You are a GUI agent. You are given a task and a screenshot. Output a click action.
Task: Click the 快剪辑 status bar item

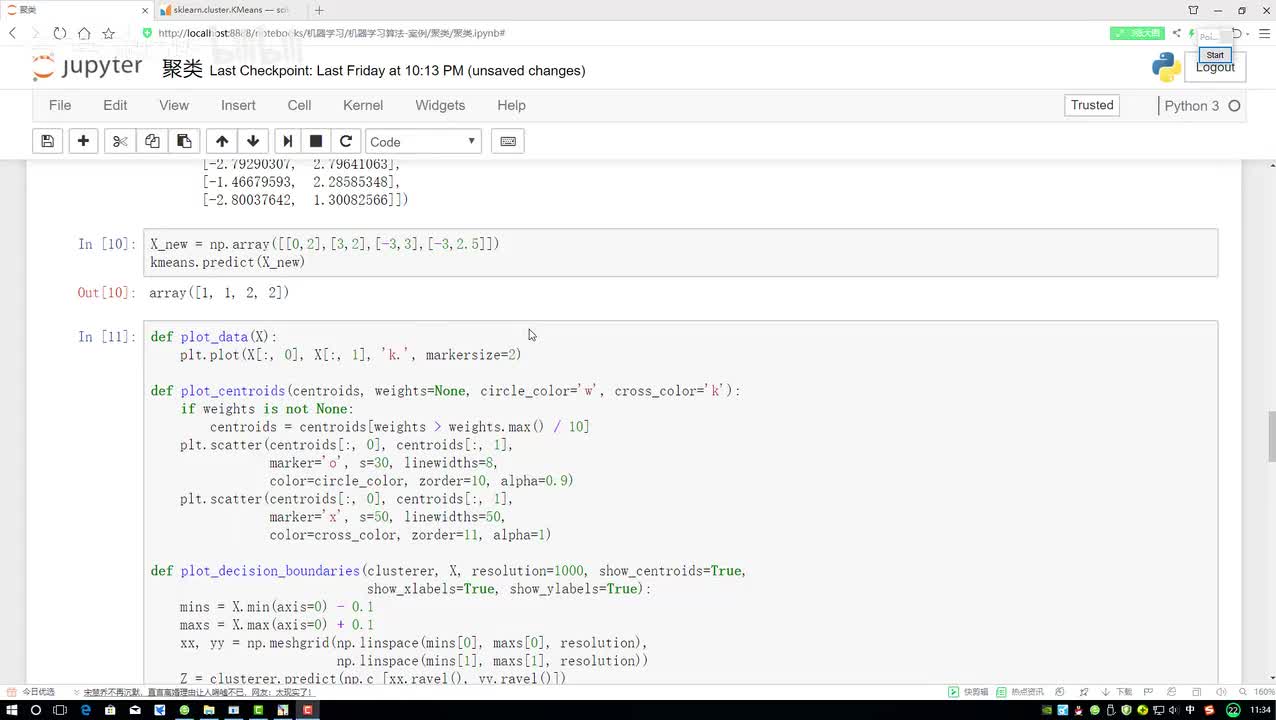tap(968, 692)
